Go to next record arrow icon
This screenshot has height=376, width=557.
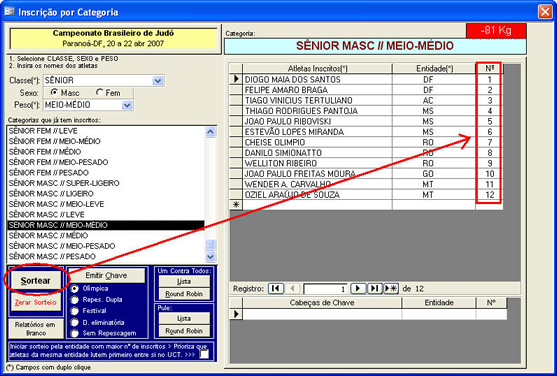coord(358,289)
